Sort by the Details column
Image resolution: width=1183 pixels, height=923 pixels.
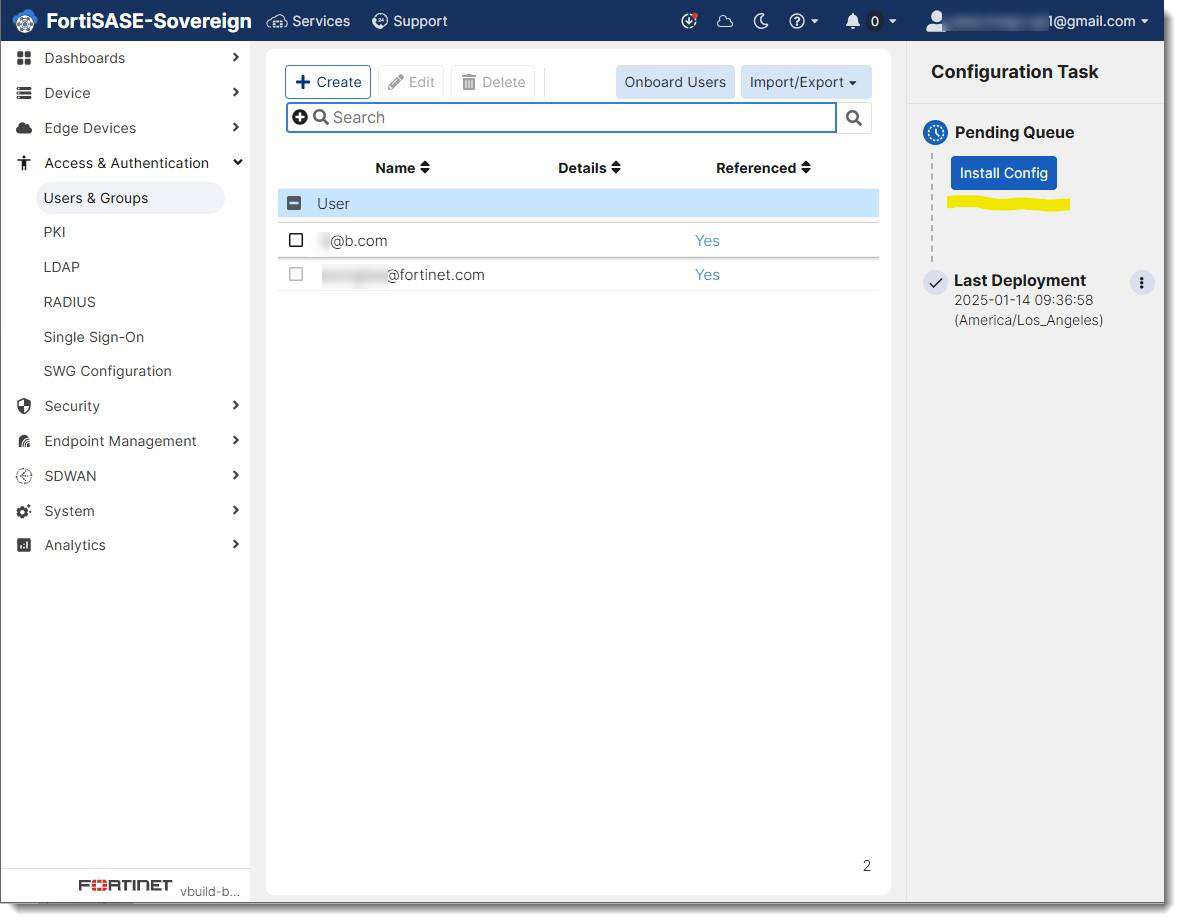(x=589, y=168)
